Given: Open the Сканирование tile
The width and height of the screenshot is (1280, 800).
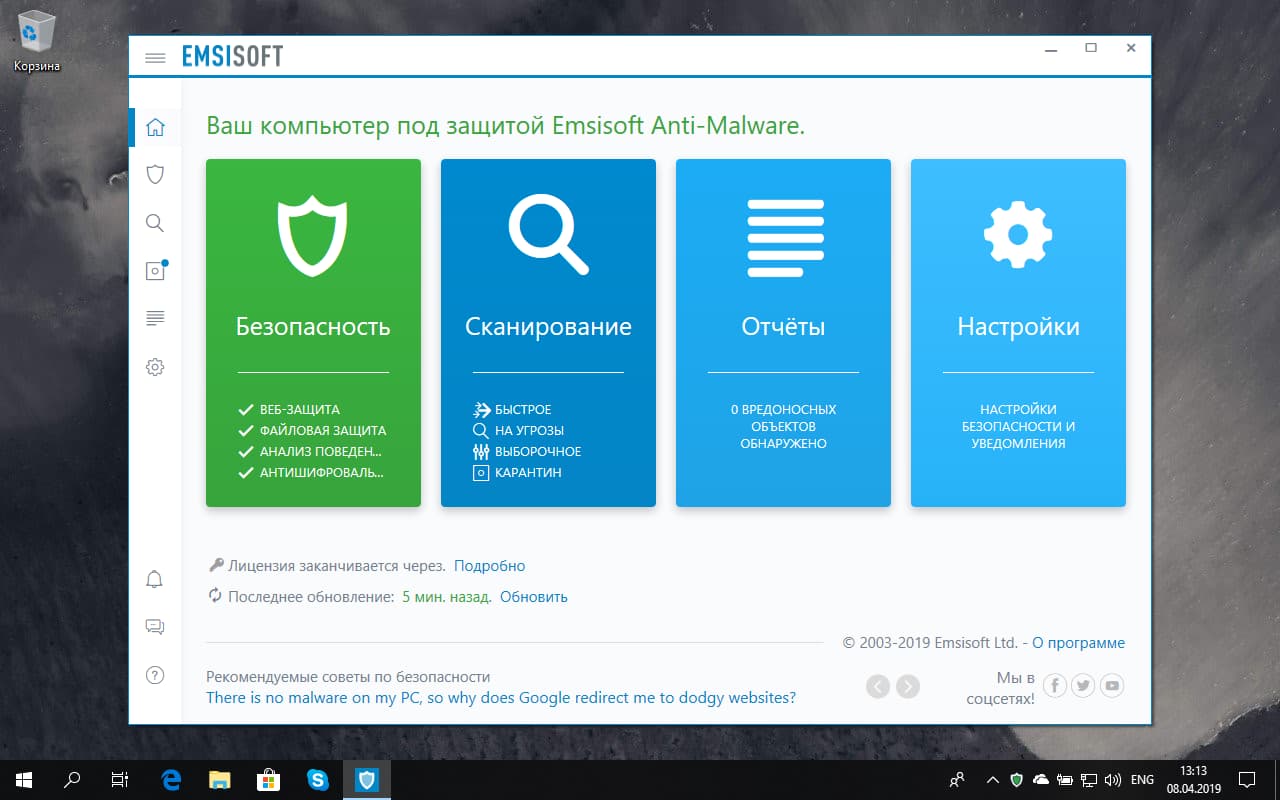Looking at the screenshot, I should tap(548, 332).
